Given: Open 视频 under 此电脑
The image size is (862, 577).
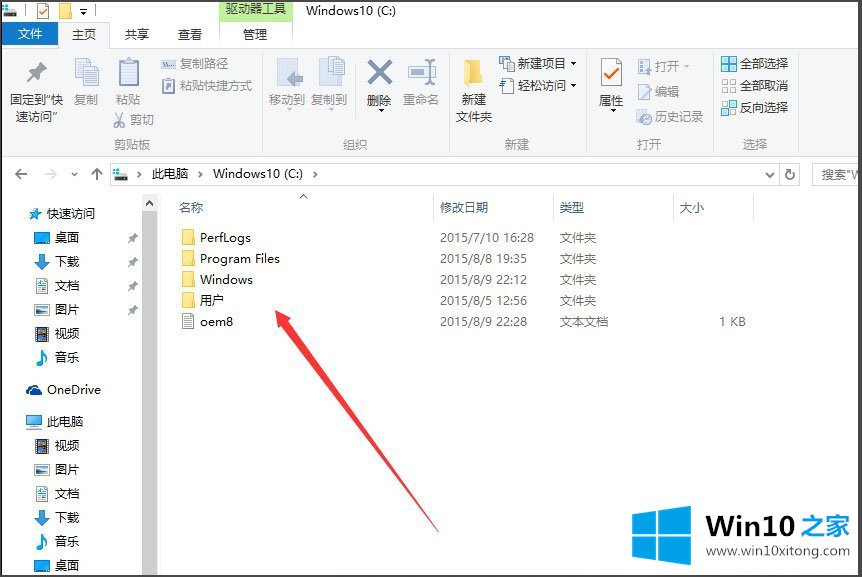Looking at the screenshot, I should 57,445.
